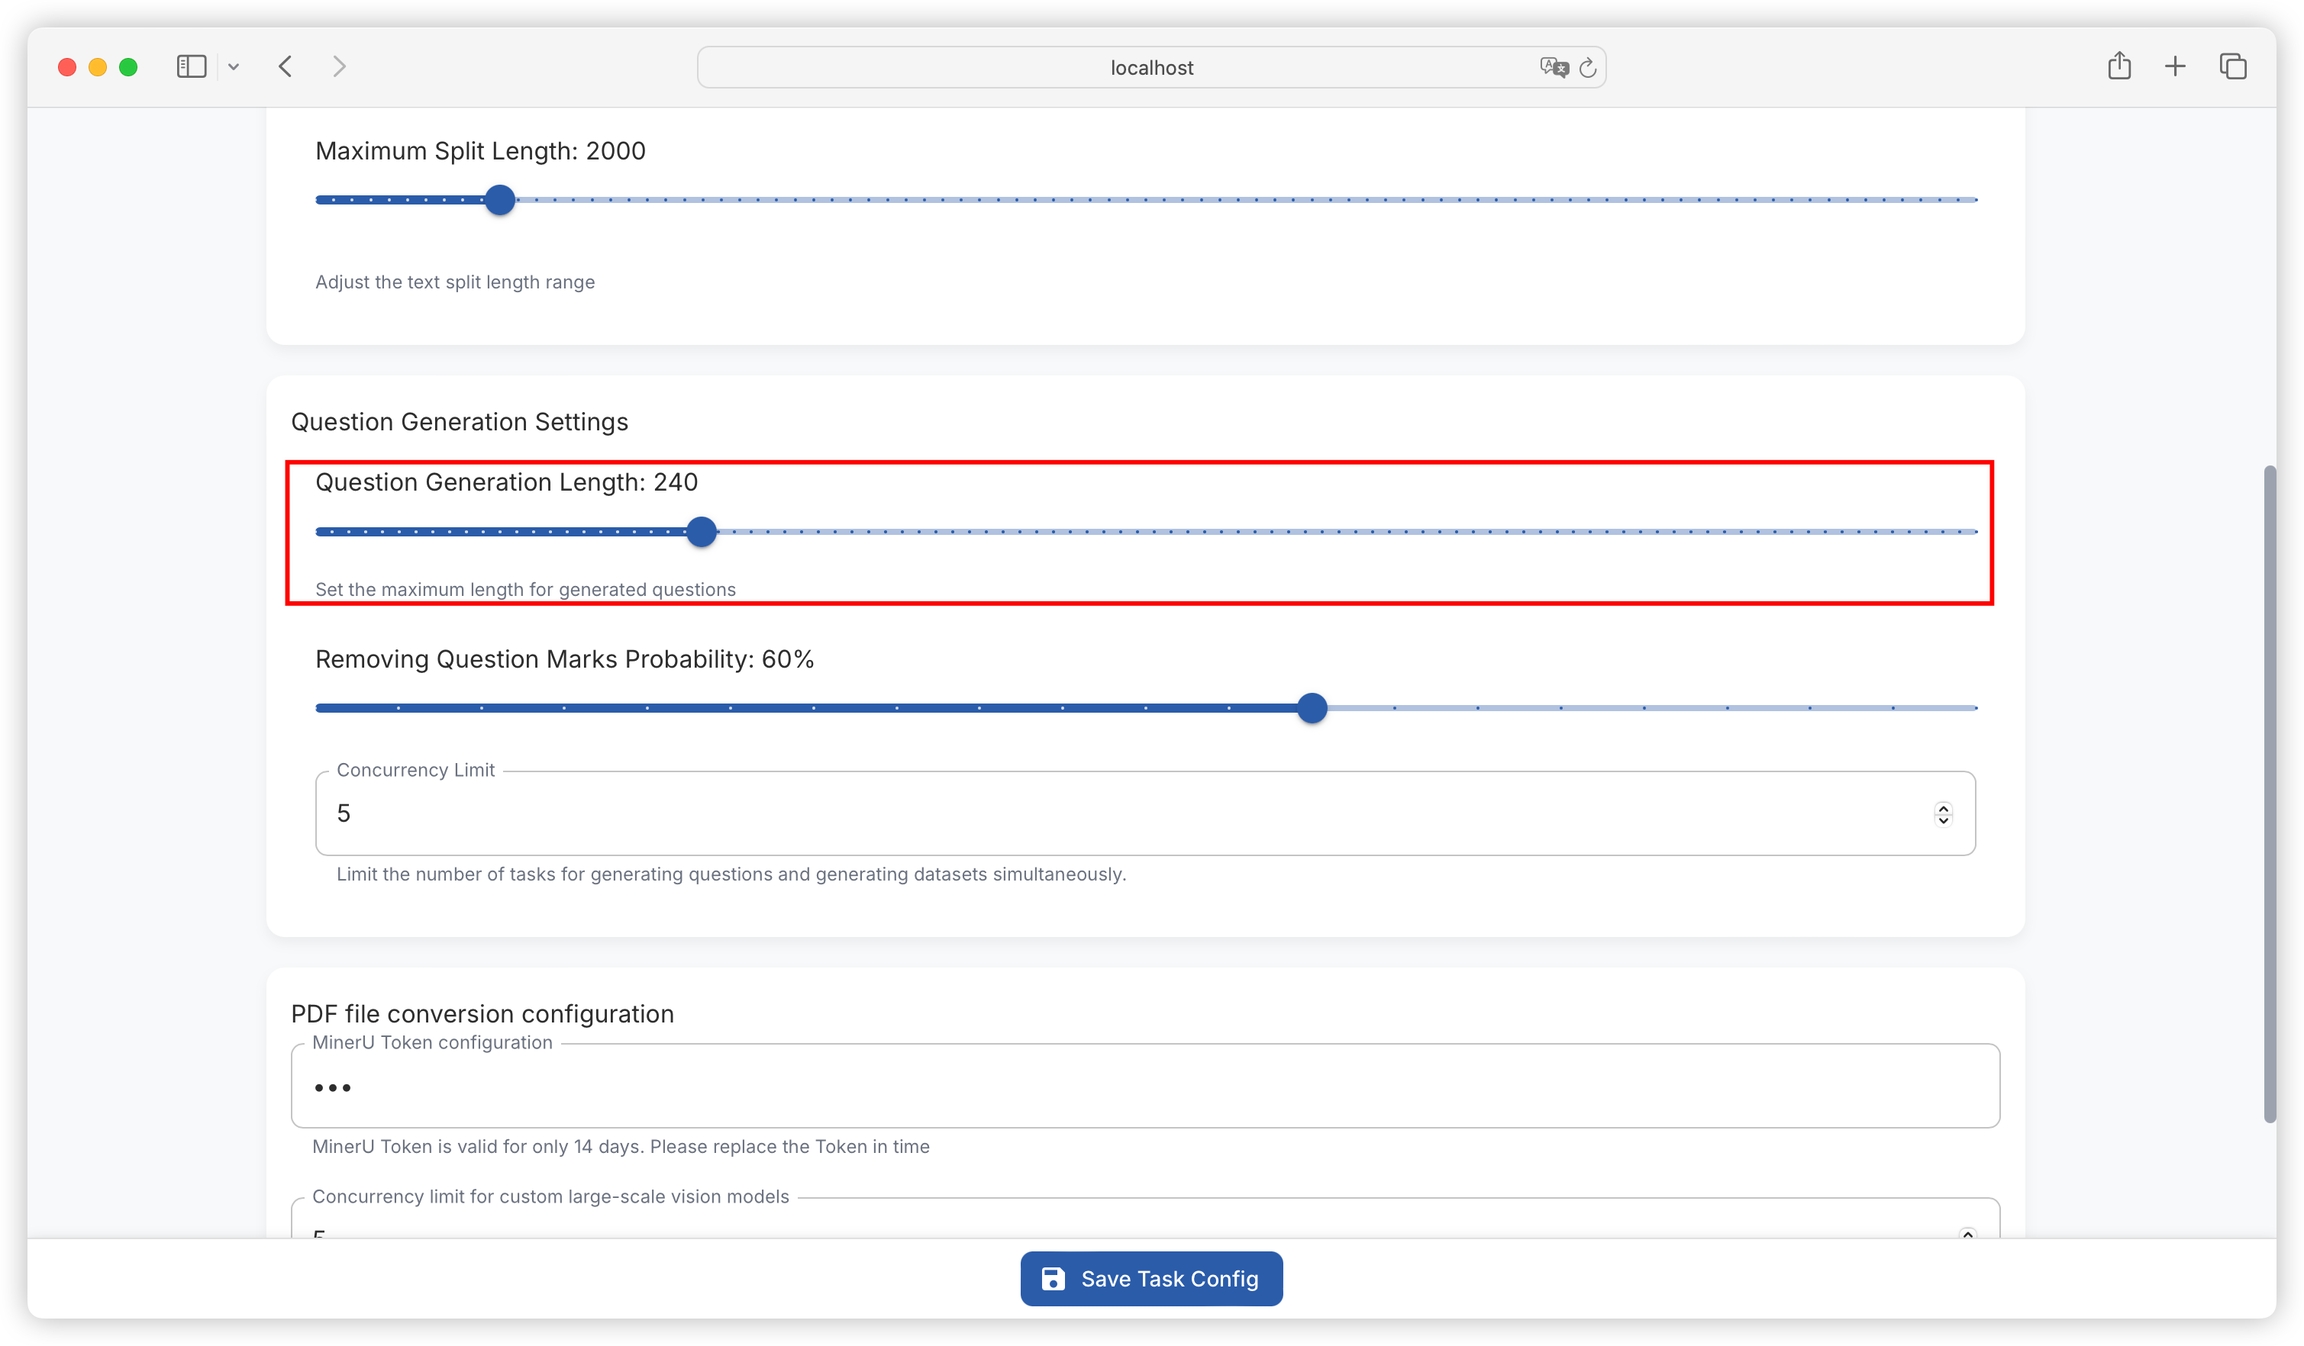The image size is (2304, 1346).
Task: Click the translate page icon
Action: [x=1553, y=67]
